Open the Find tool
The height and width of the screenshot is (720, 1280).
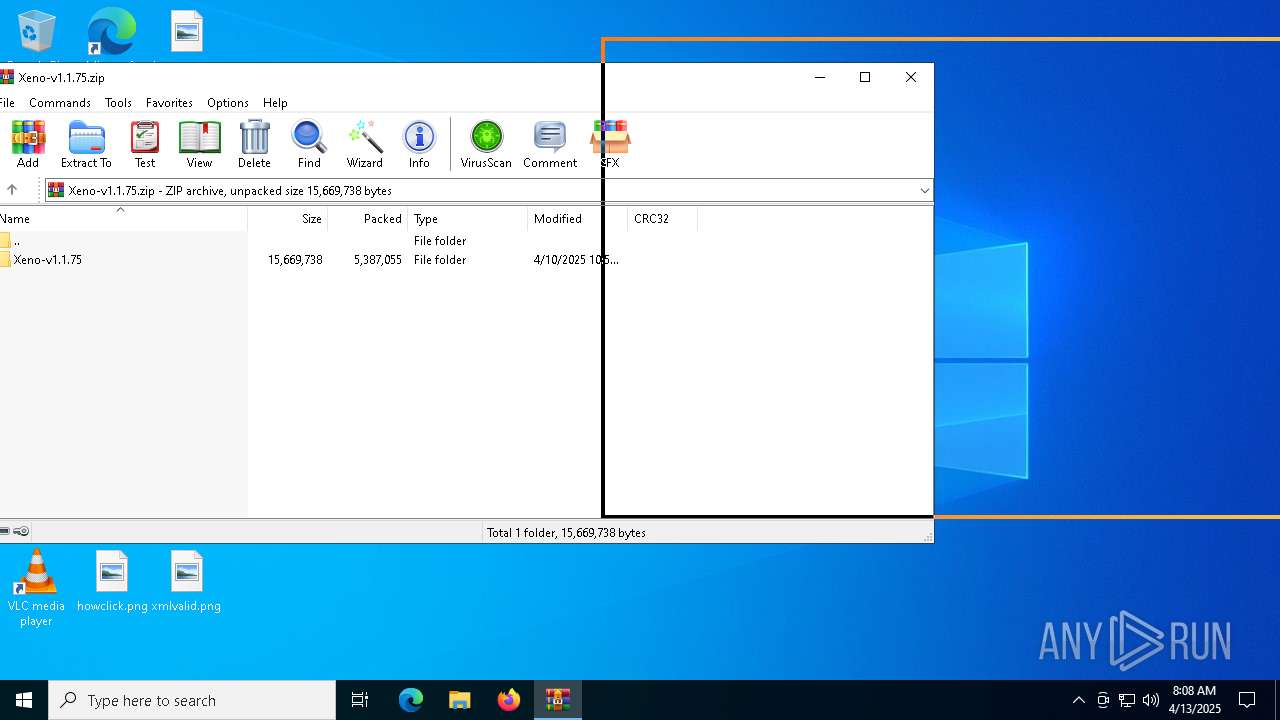click(x=309, y=144)
